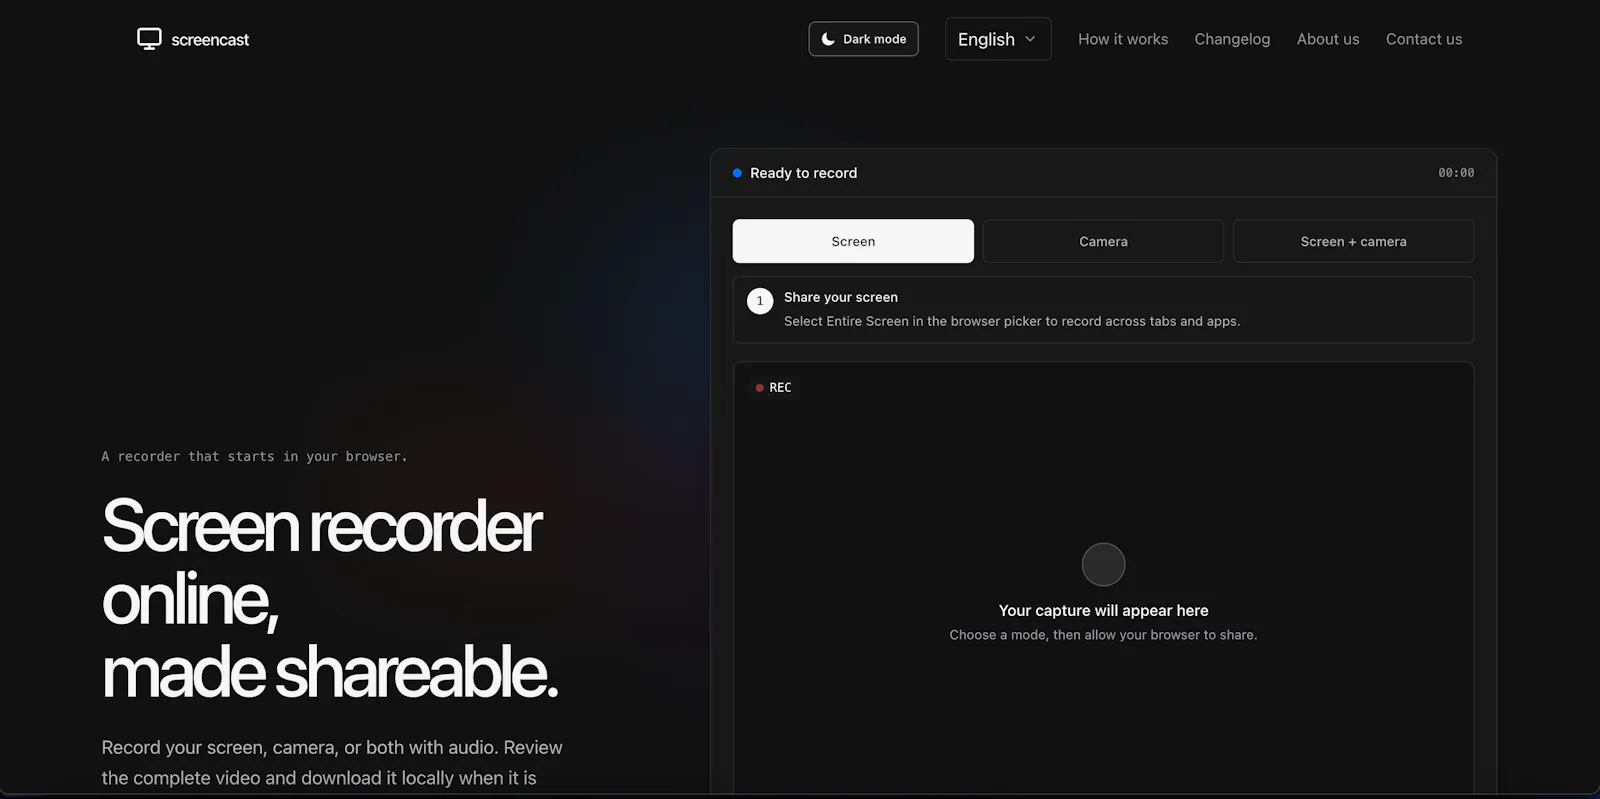Screen dimensions: 1600x799
Task: Switch to the Camera mode tab
Action: tap(1103, 241)
